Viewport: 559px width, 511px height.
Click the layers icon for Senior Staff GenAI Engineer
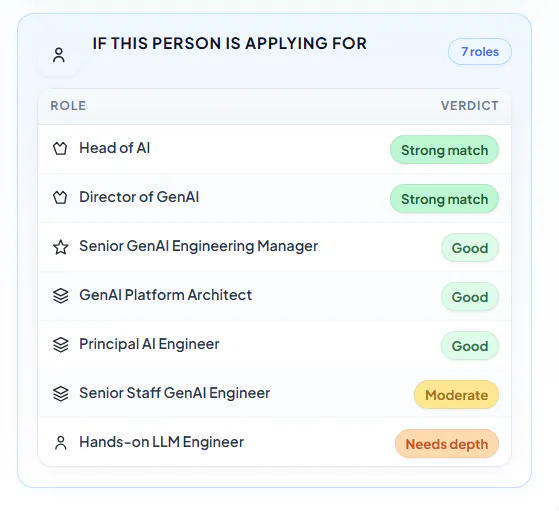[61, 394]
